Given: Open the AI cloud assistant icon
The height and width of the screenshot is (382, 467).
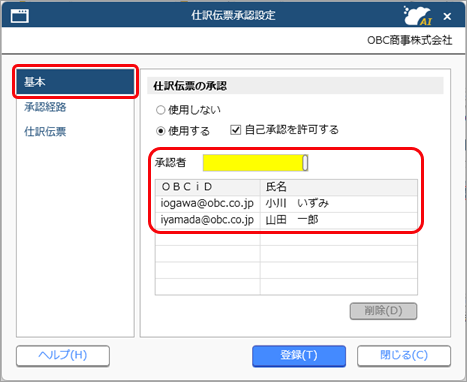Looking at the screenshot, I should coord(418,16).
